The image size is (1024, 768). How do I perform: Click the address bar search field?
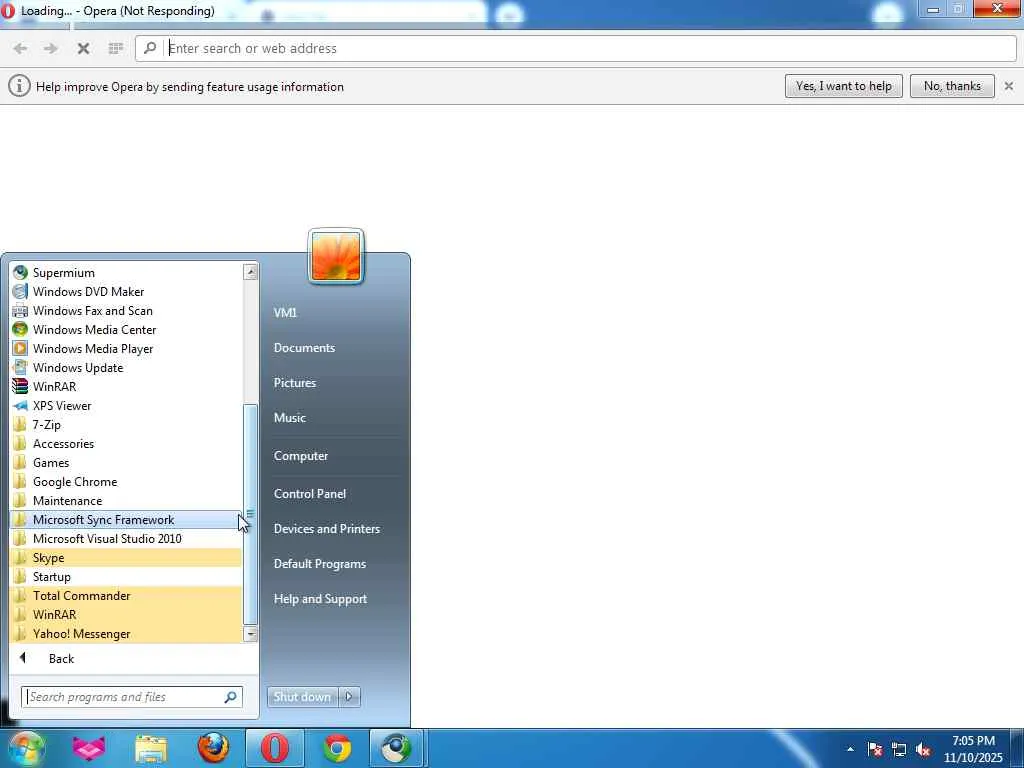click(x=576, y=48)
